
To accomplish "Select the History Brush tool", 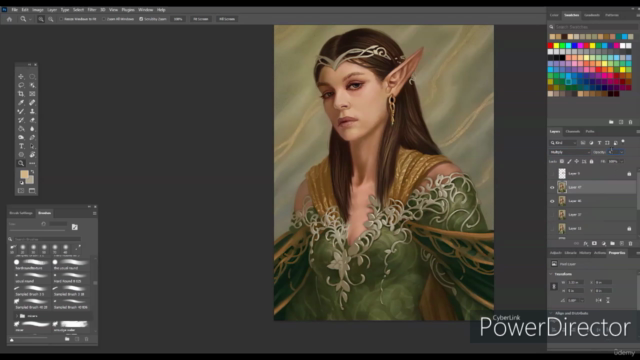I will (21, 120).
